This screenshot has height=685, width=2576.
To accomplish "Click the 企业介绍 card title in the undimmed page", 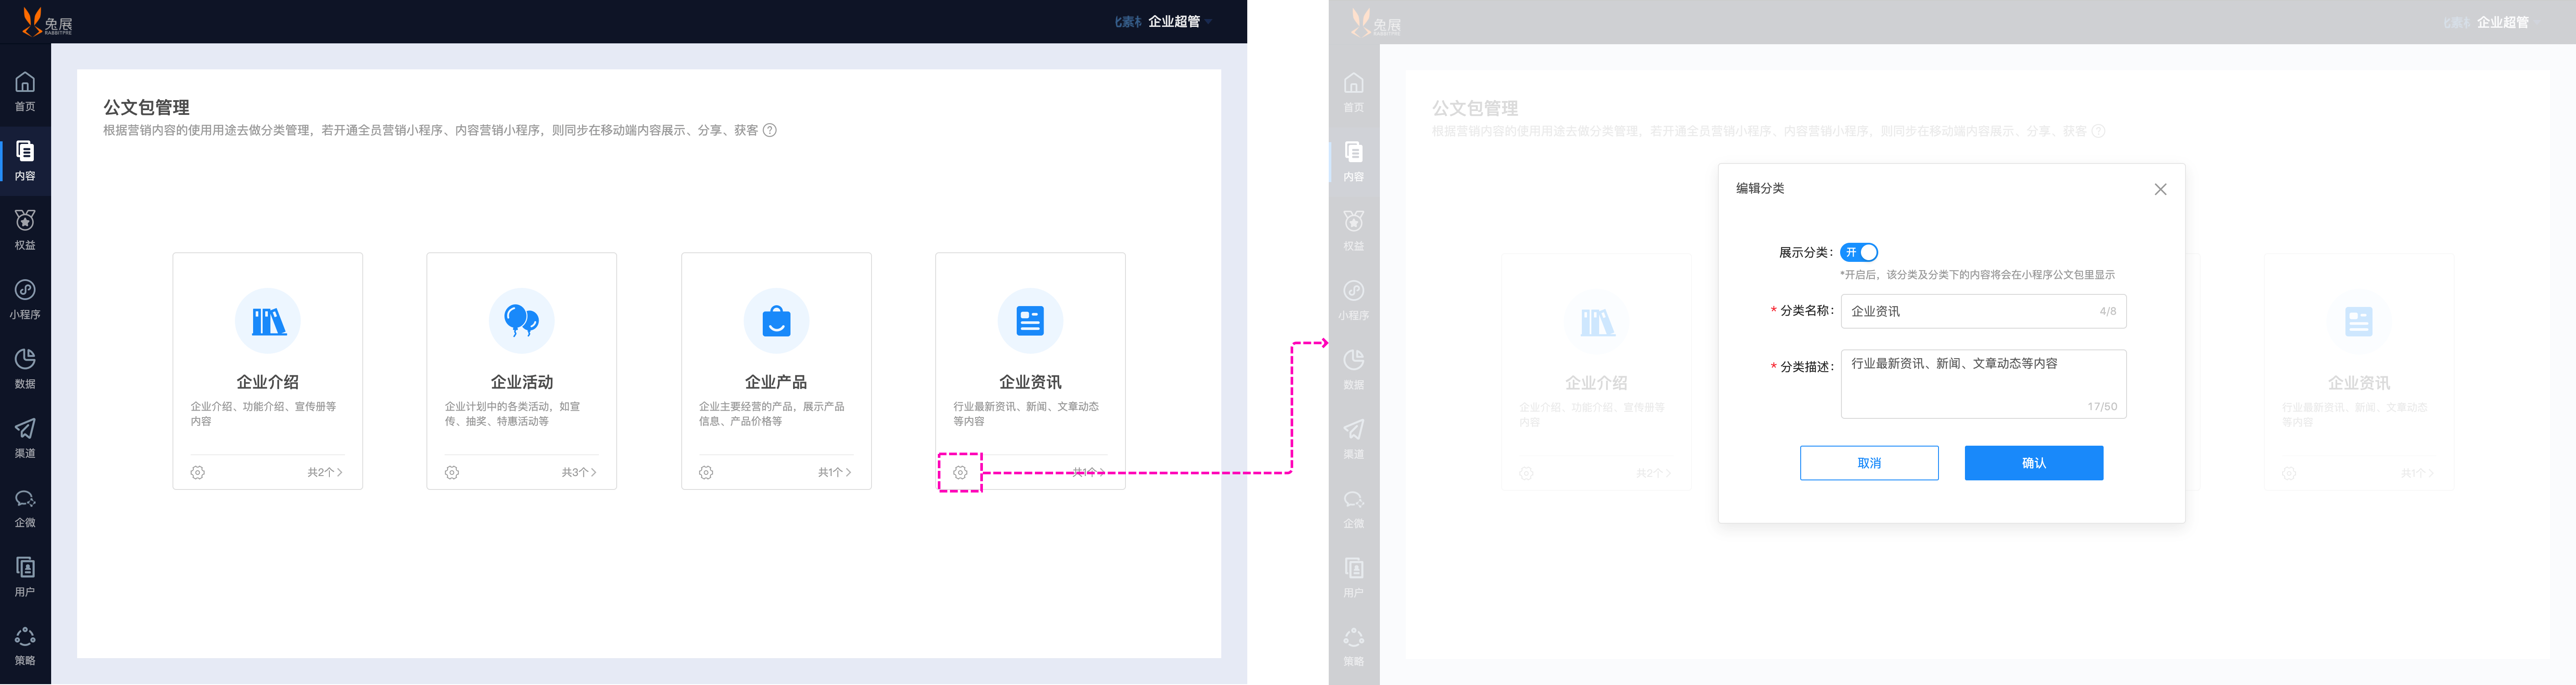I will click(x=268, y=382).
